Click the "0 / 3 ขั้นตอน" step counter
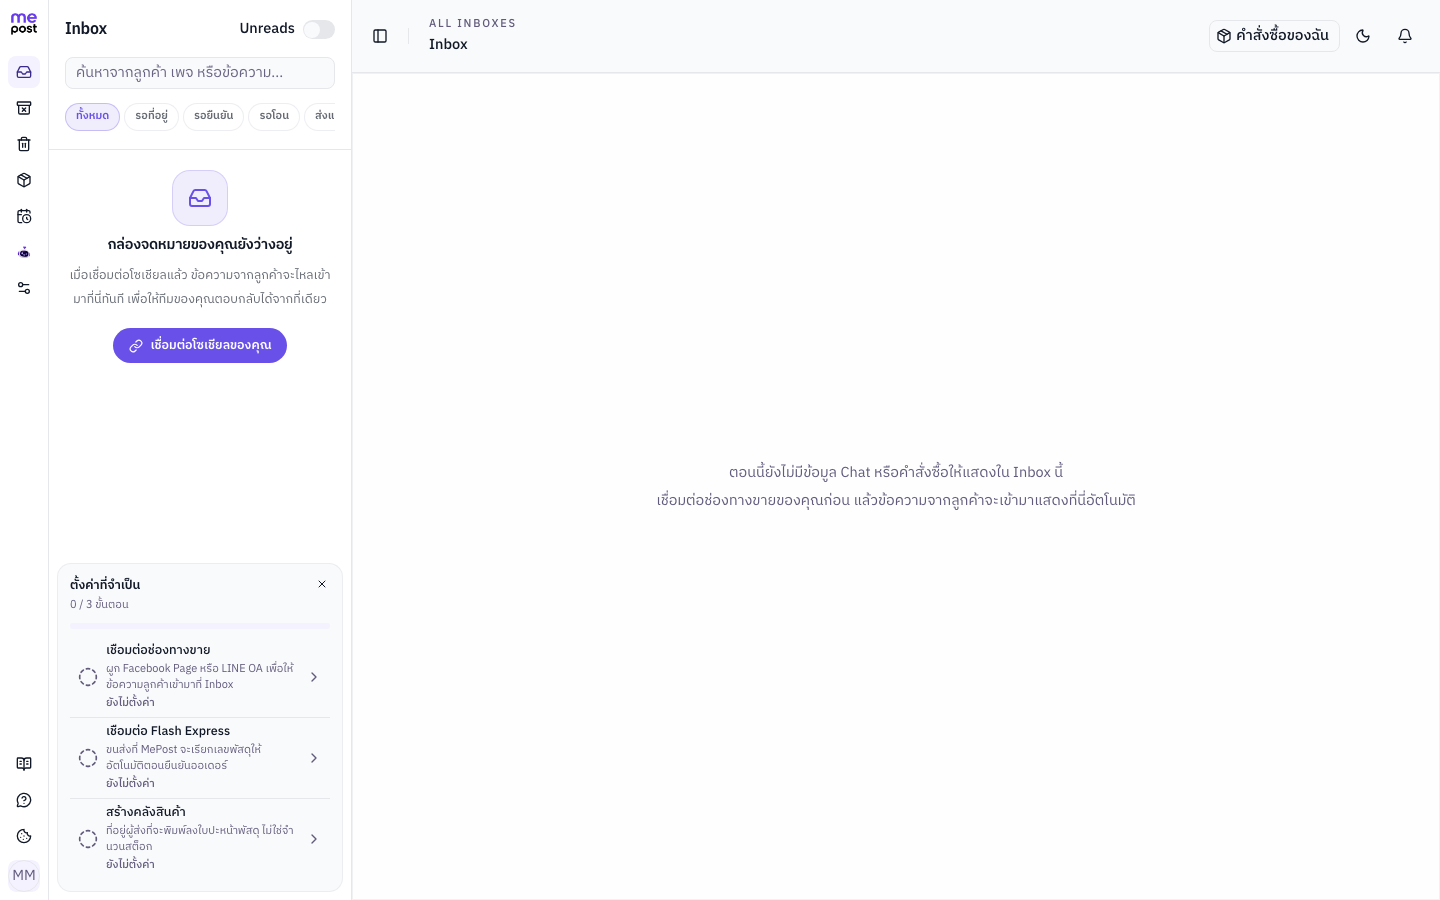 click(99, 604)
